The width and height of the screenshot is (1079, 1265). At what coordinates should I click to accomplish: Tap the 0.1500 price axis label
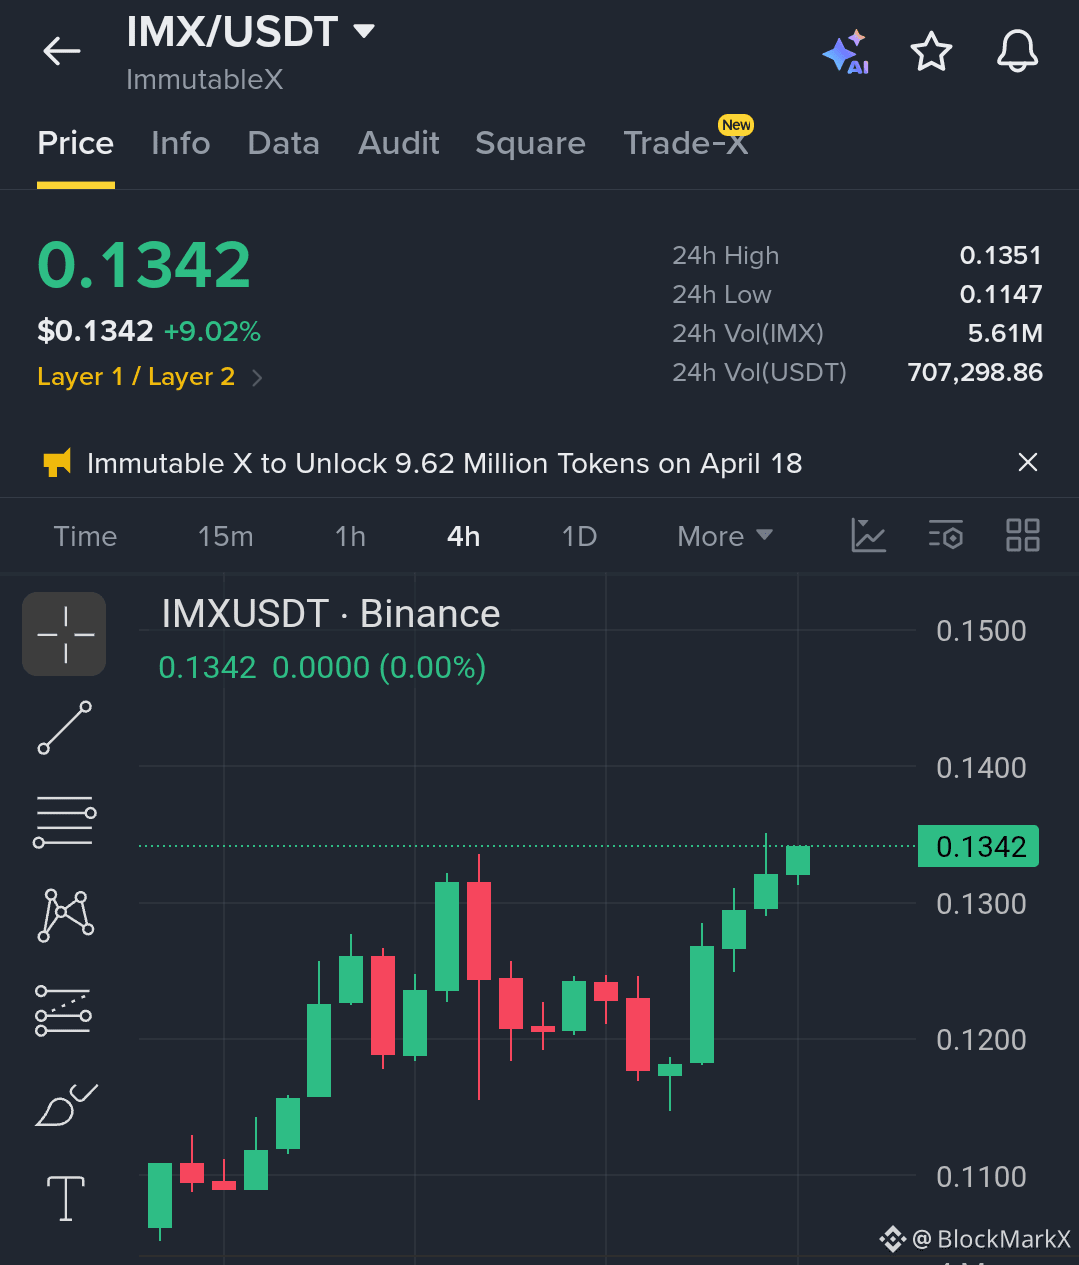point(981,631)
